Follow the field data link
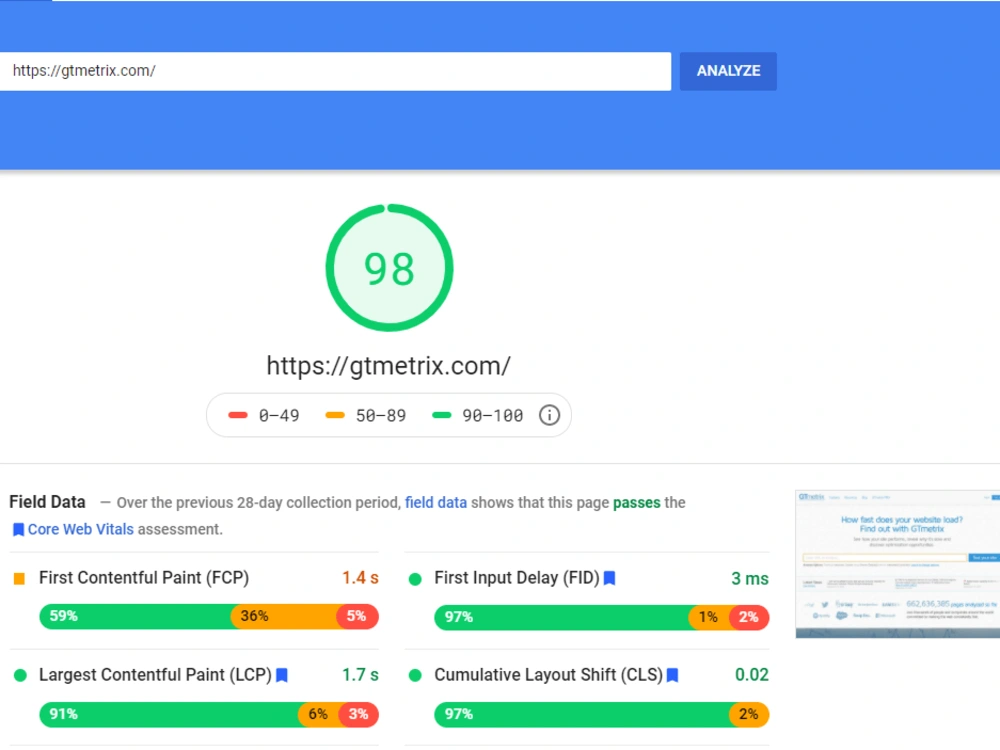This screenshot has width=1000, height=750. tap(436, 503)
